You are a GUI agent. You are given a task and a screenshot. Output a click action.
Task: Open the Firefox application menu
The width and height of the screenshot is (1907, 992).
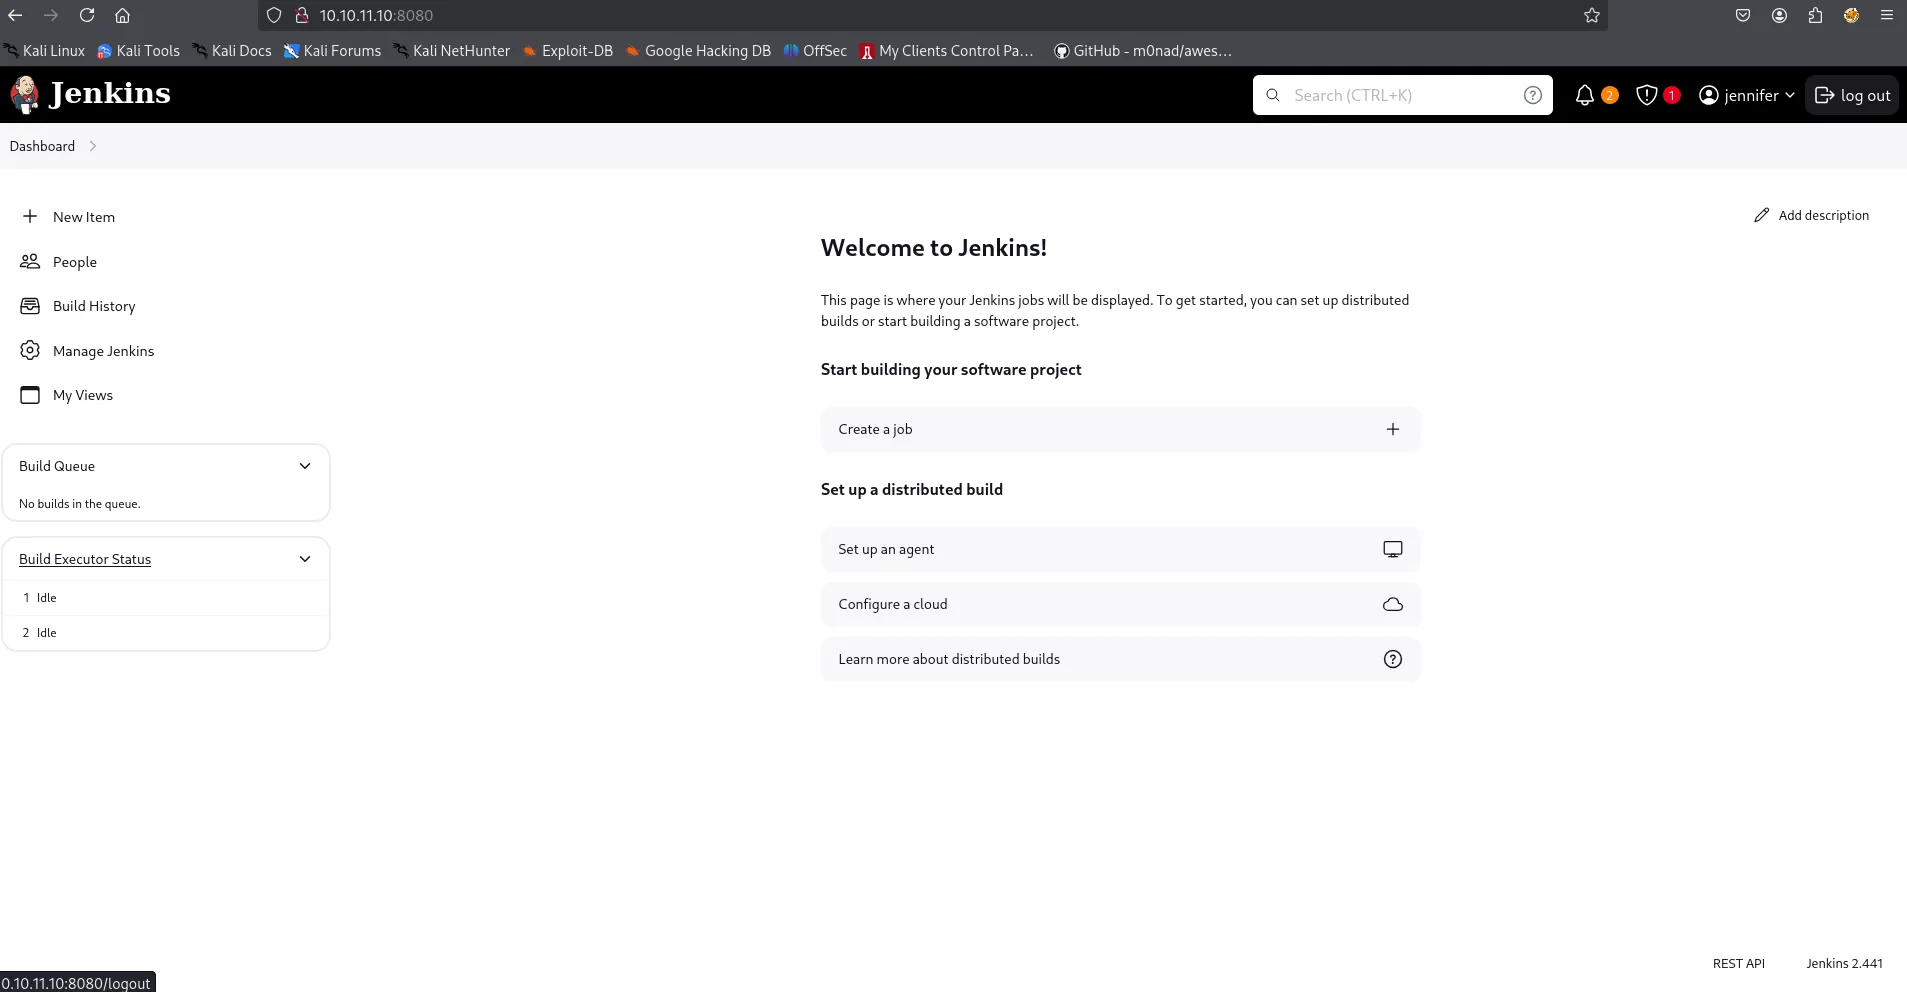point(1887,15)
